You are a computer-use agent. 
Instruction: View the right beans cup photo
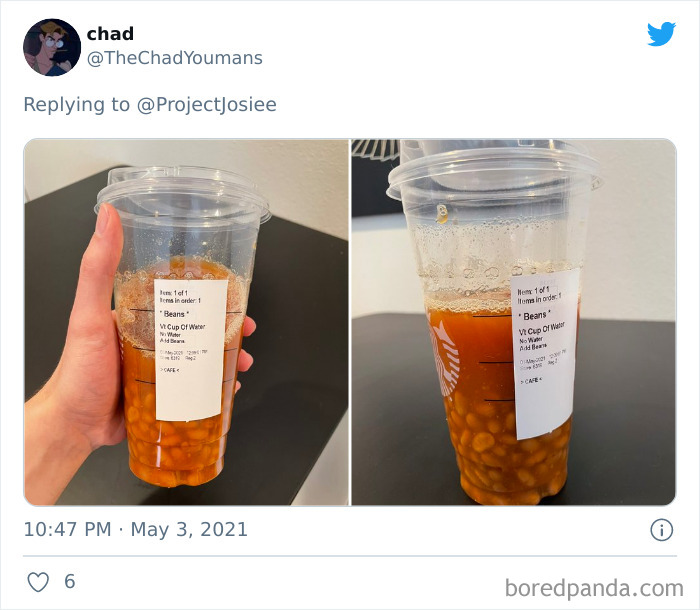point(514,322)
